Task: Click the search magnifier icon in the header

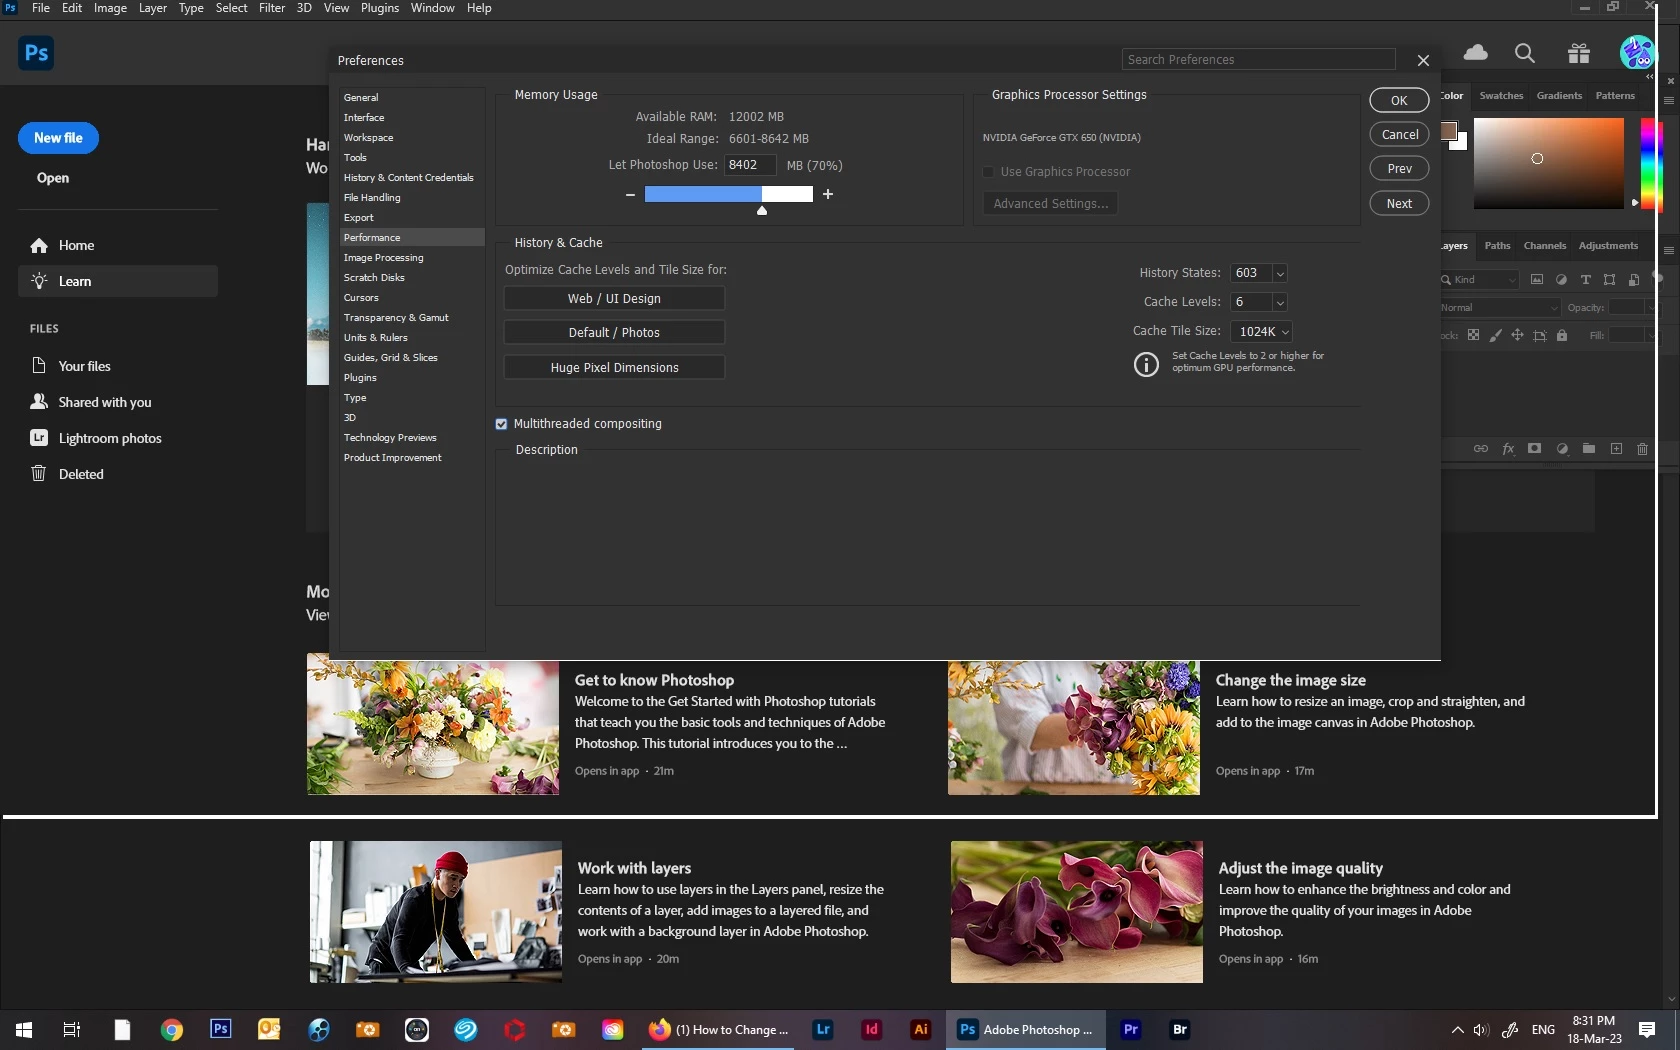Action: click(1525, 53)
